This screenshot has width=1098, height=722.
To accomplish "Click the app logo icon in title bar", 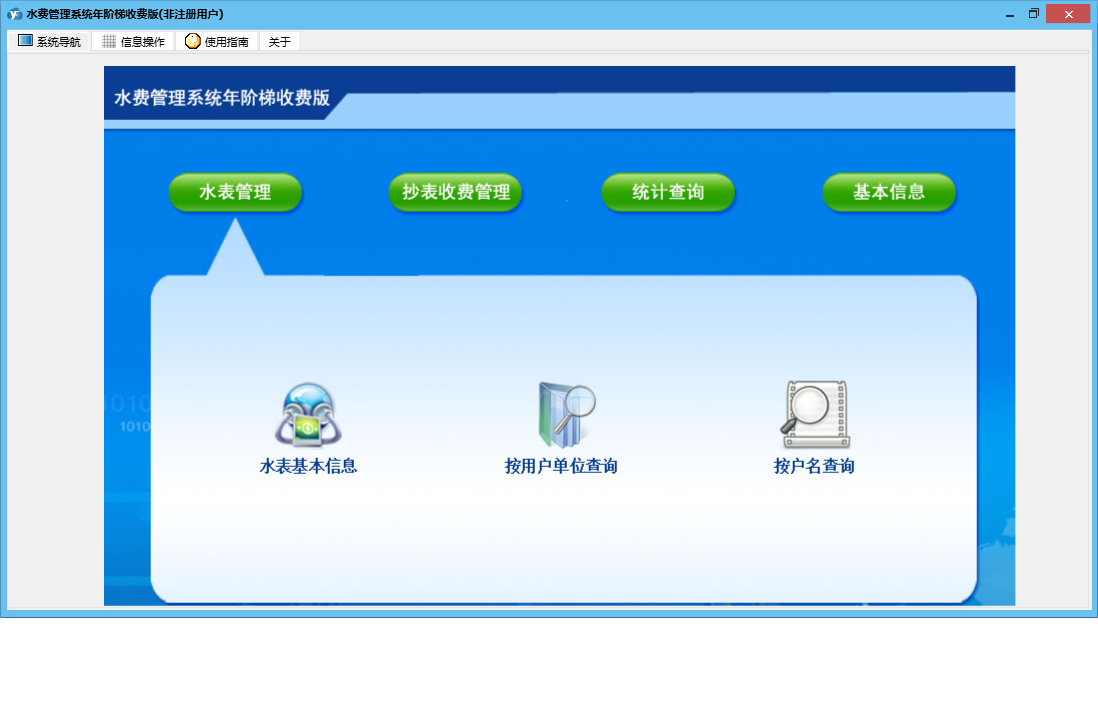I will point(14,14).
